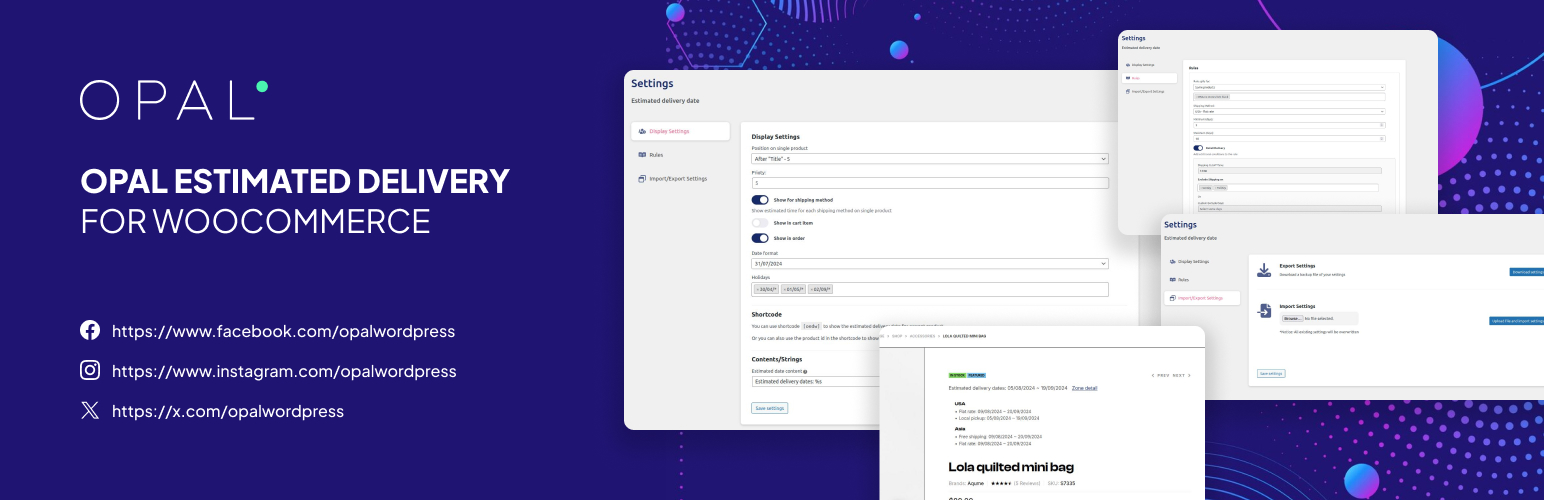Click the ACCESSORIES breadcrumb link
Image resolution: width=1544 pixels, height=500 pixels.
(923, 336)
